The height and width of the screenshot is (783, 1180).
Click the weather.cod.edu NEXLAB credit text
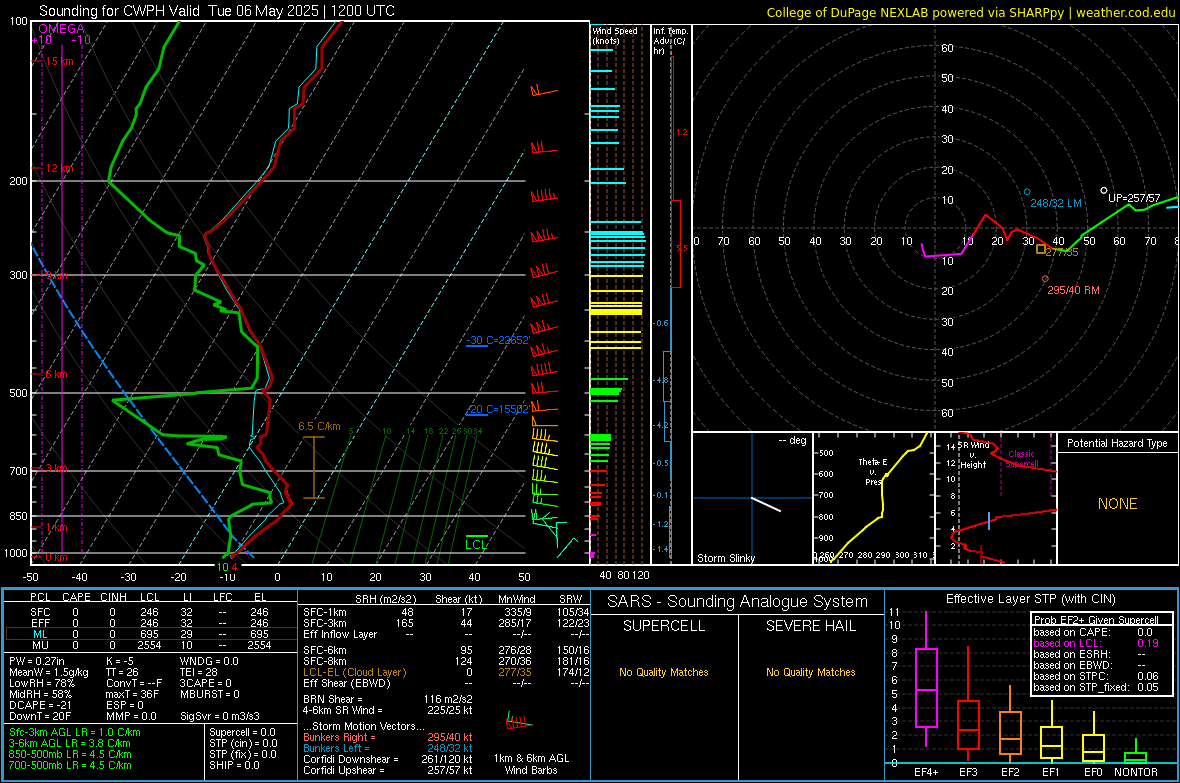pos(971,12)
